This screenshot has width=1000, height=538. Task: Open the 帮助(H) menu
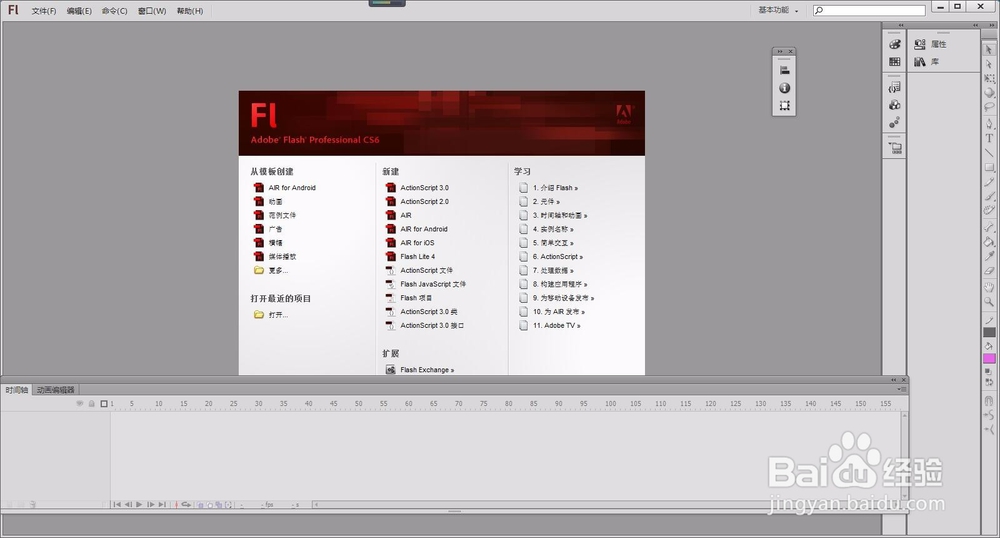click(190, 11)
